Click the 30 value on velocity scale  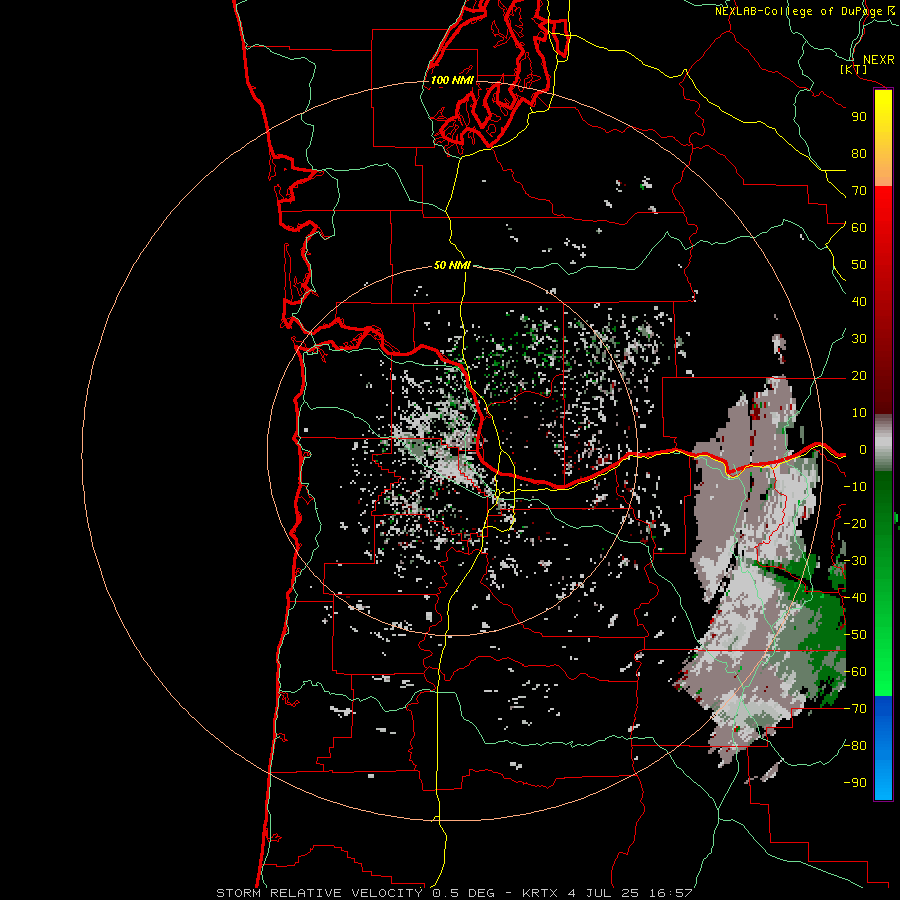[x=859, y=339]
